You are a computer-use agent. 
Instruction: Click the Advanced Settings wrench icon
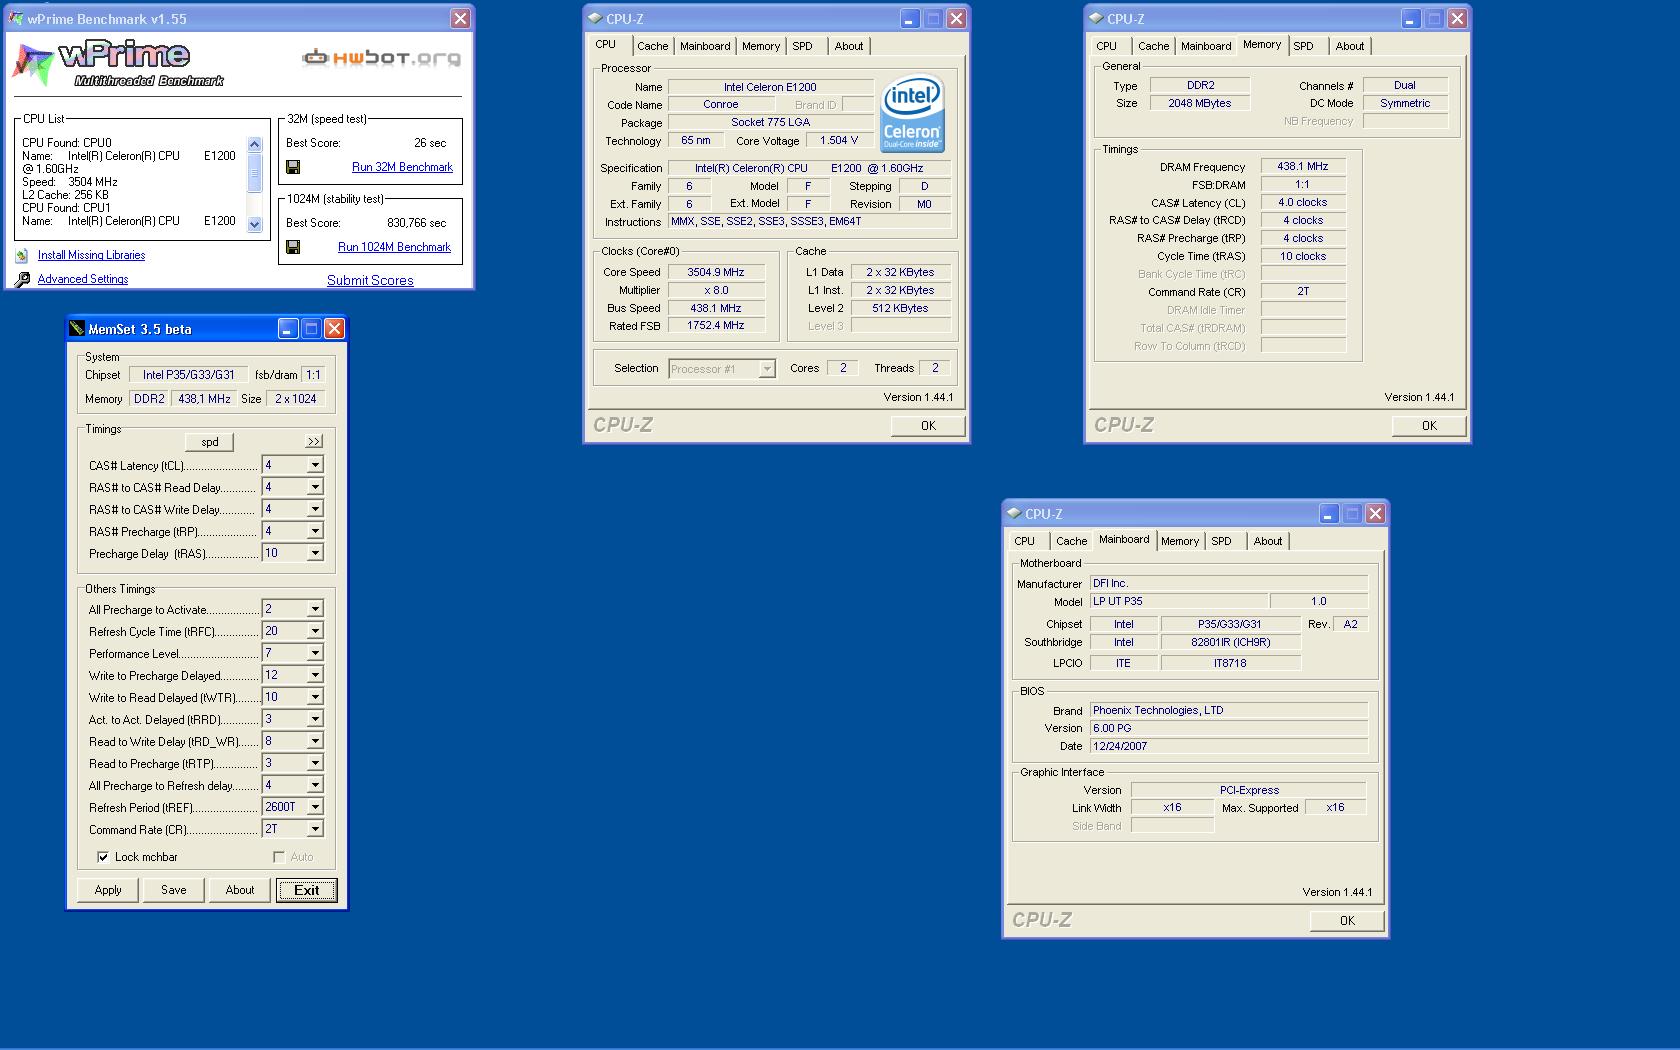click(22, 280)
